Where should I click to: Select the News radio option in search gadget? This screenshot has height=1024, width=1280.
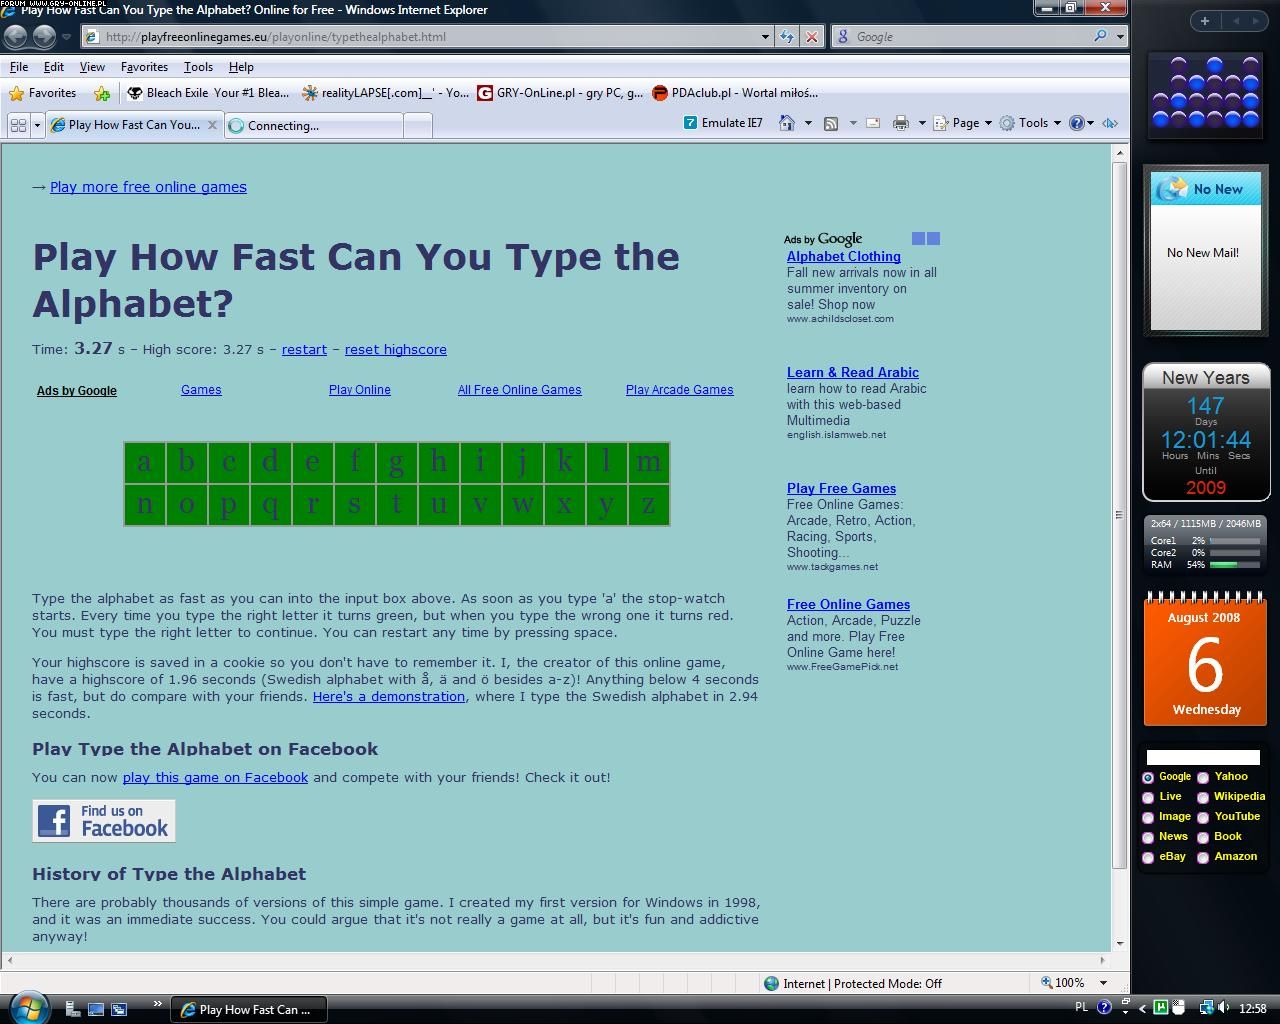point(1148,837)
